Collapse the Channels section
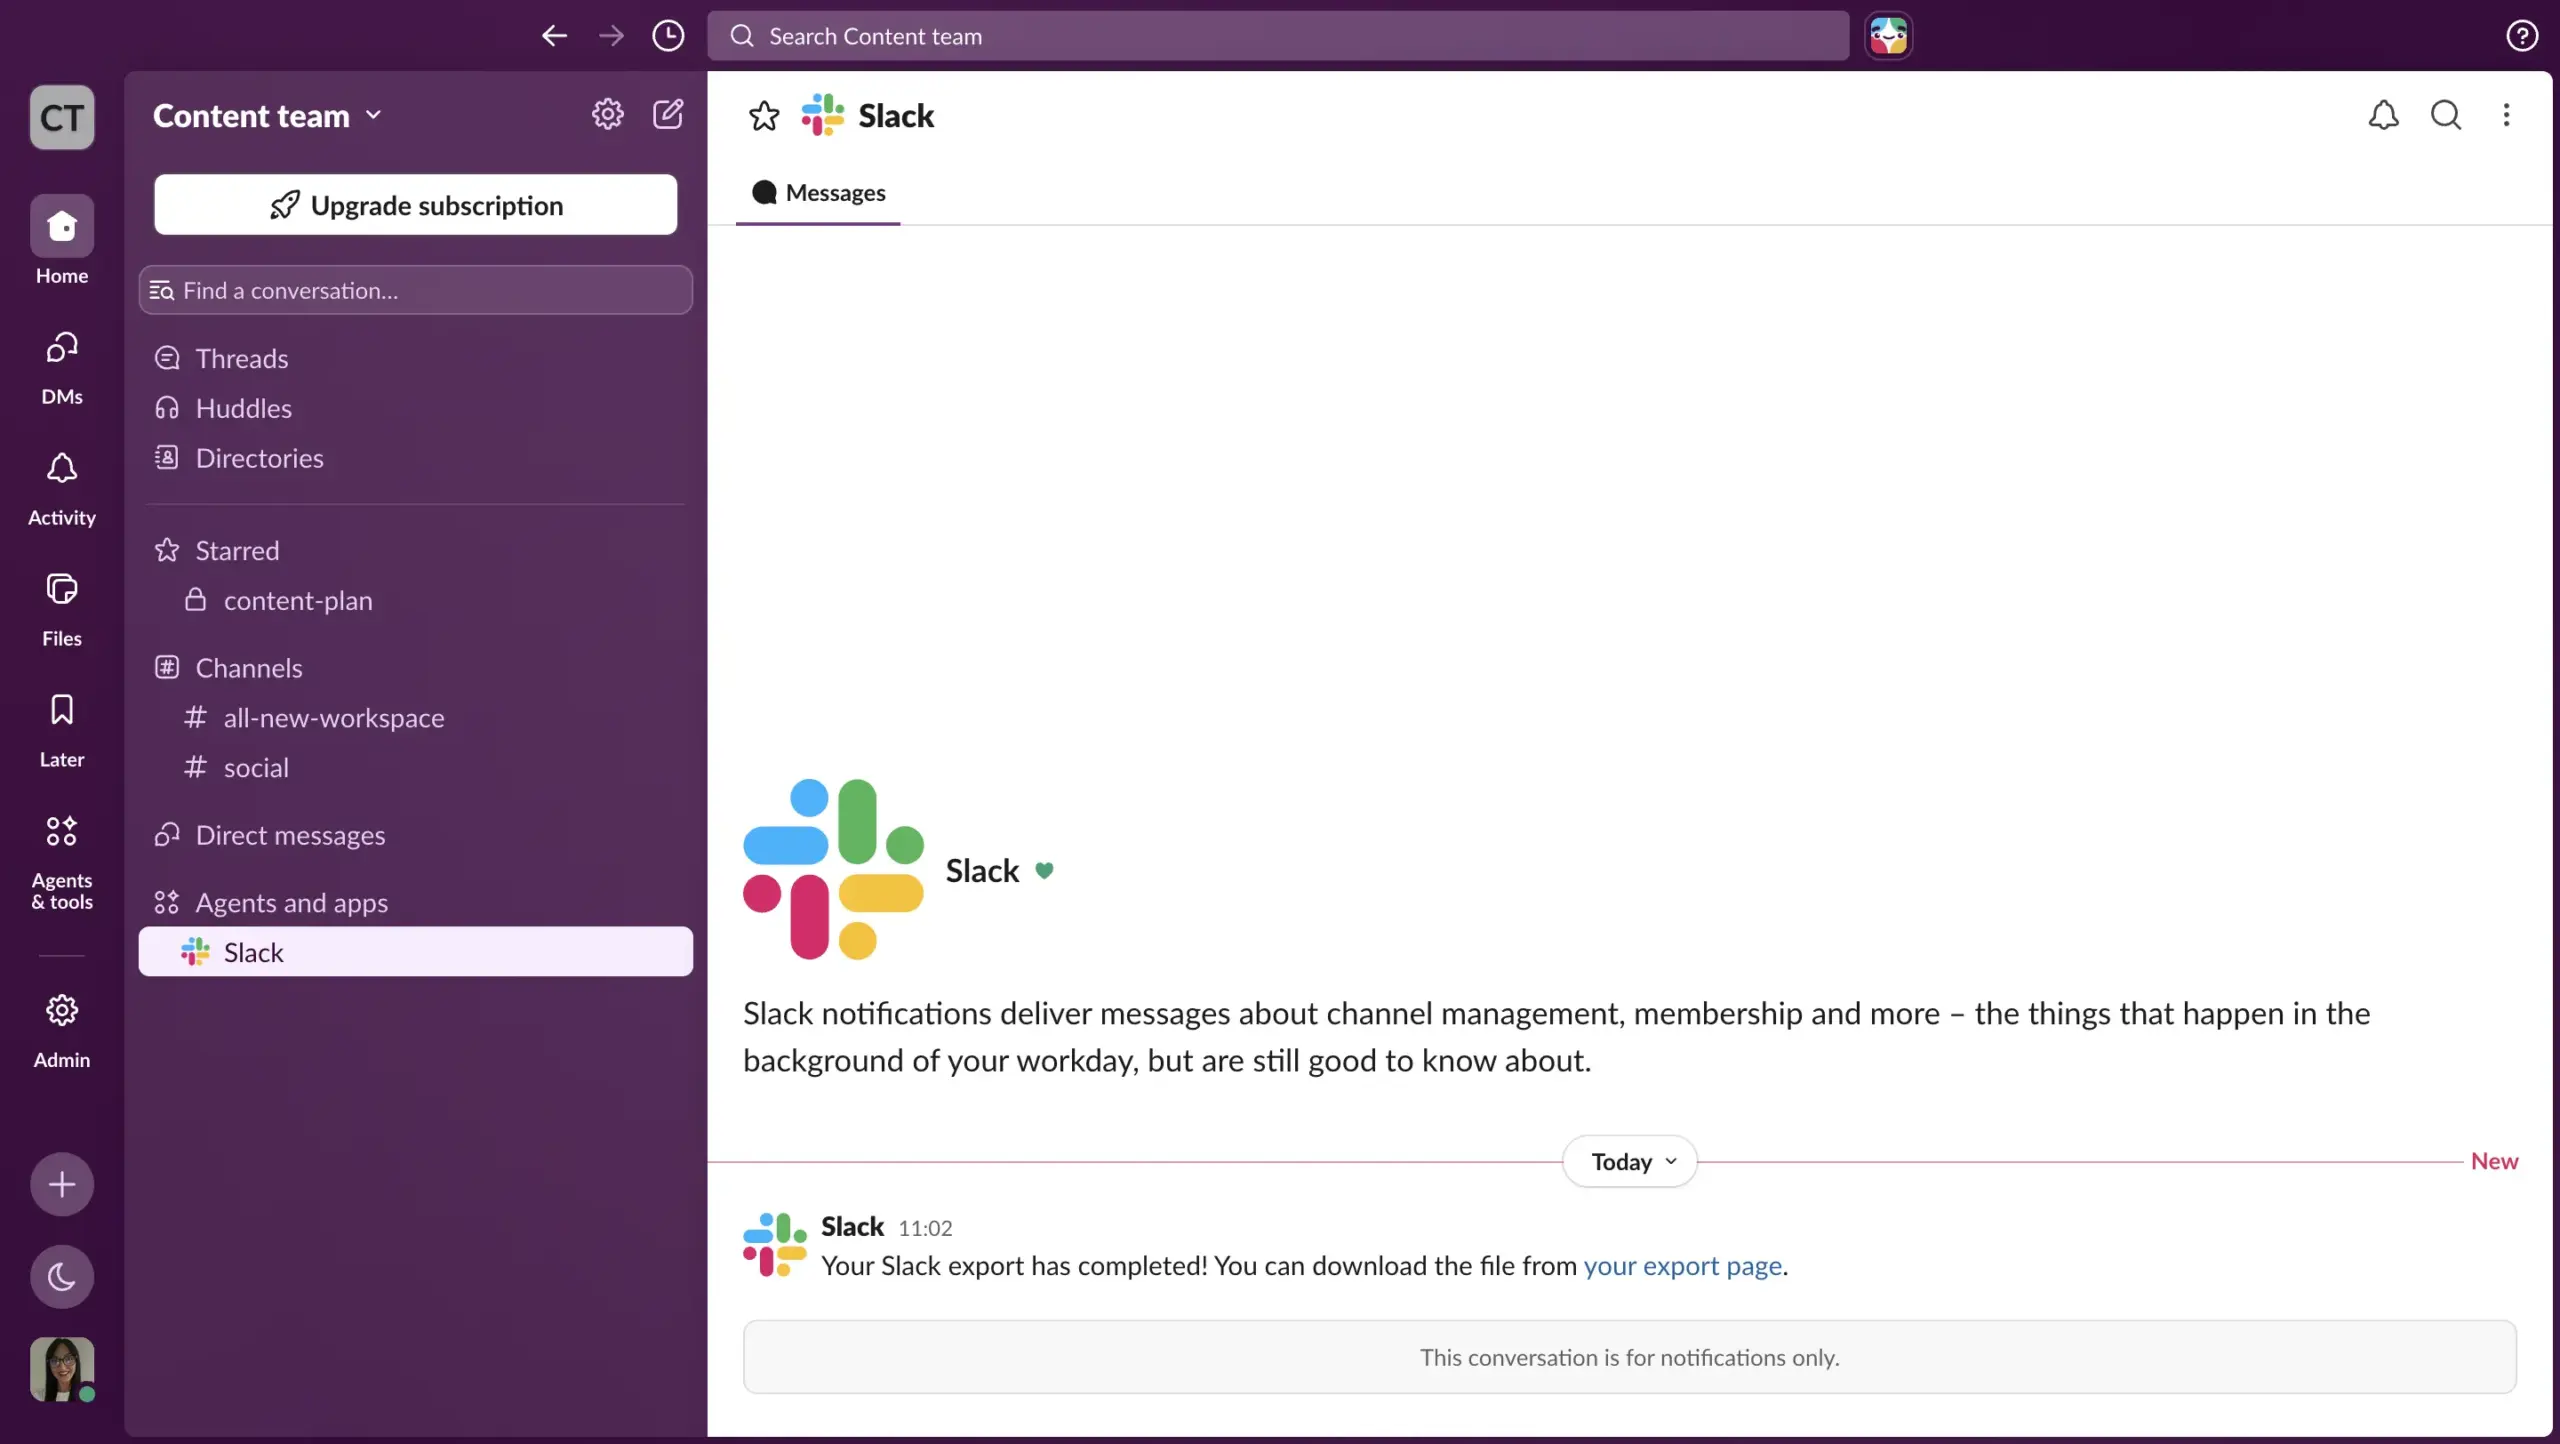Screen dimensions: 2560x1444 (248, 668)
